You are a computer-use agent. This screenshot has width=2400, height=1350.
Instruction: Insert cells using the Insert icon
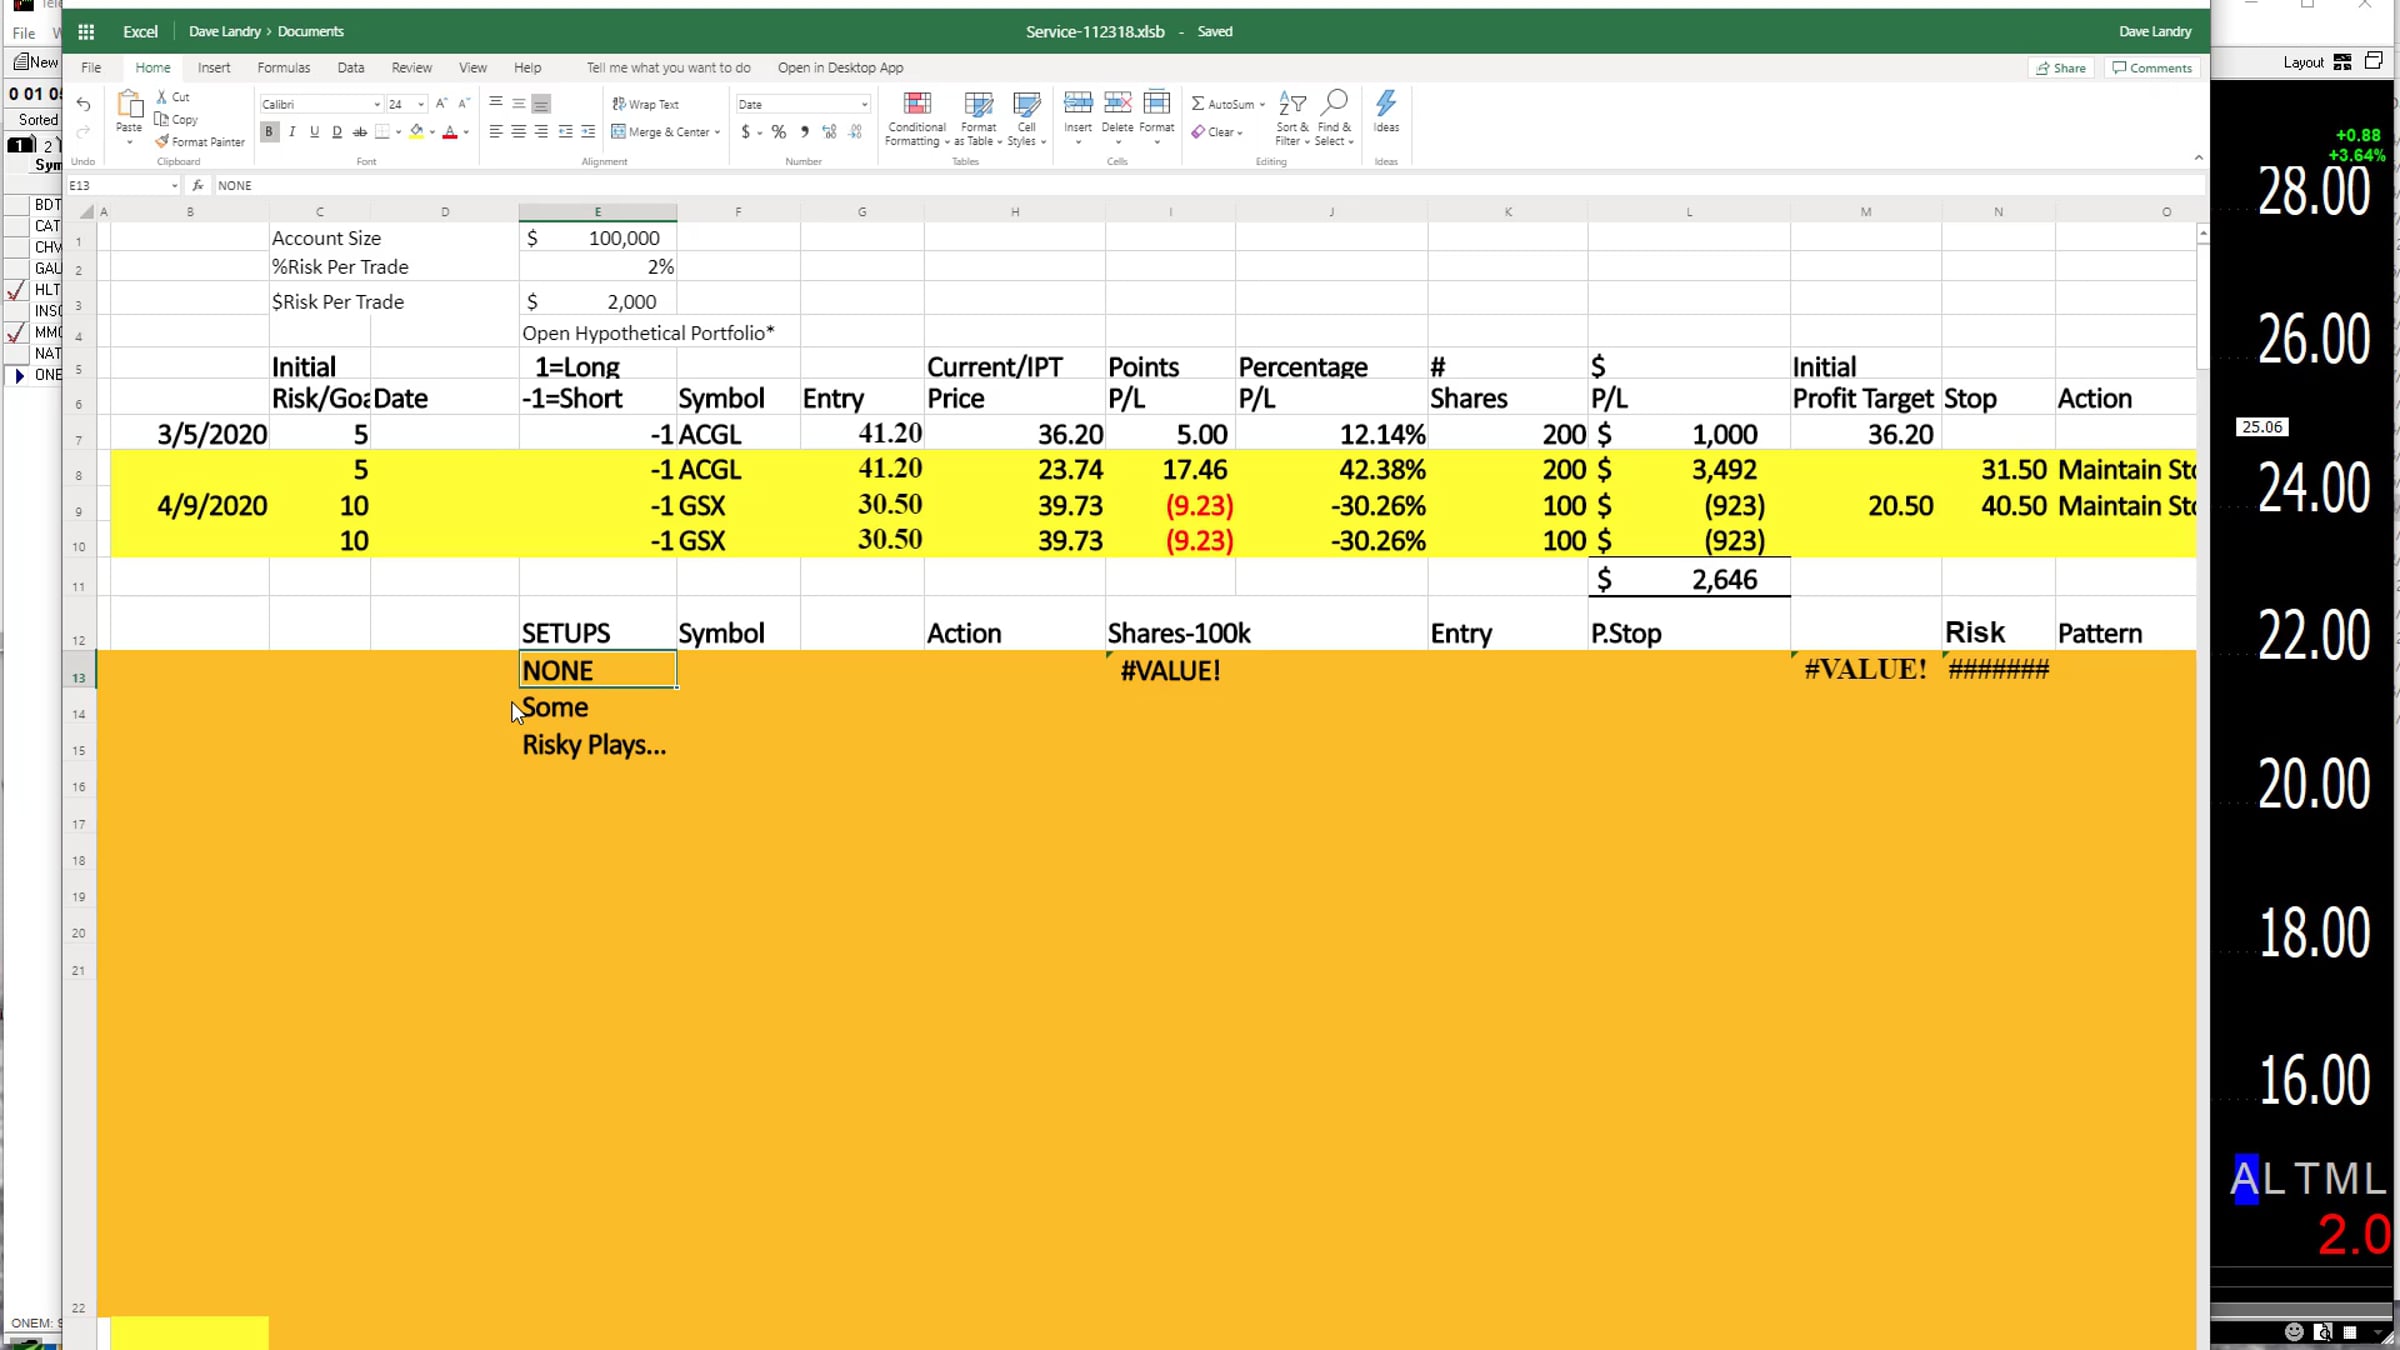[1078, 104]
